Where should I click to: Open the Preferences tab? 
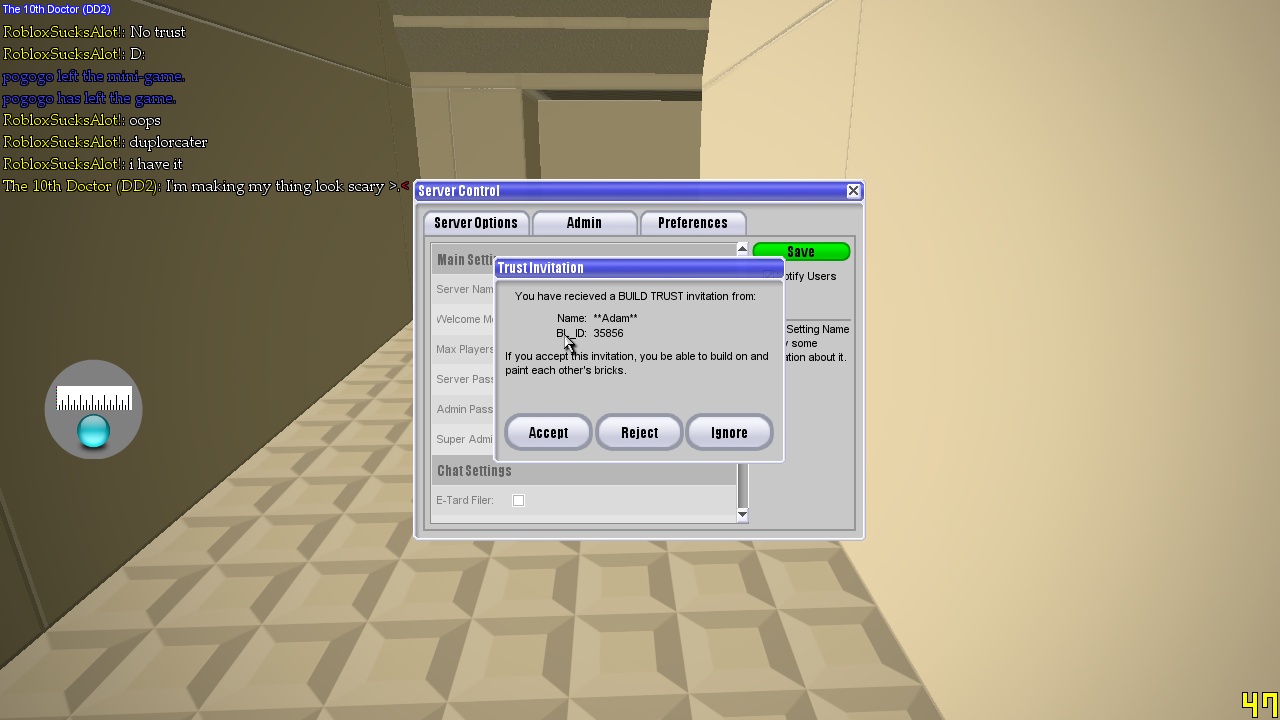(692, 222)
